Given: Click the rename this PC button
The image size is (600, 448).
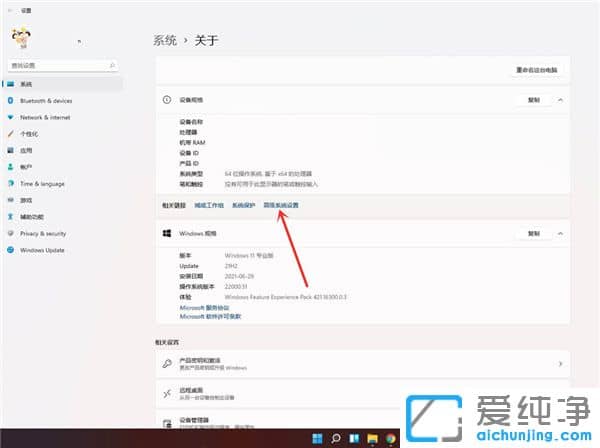Looking at the screenshot, I should (x=536, y=70).
